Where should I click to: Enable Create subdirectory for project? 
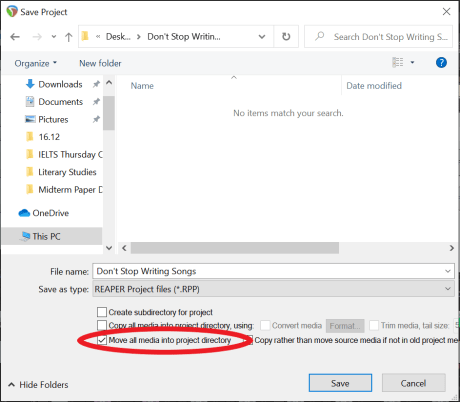coord(102,312)
